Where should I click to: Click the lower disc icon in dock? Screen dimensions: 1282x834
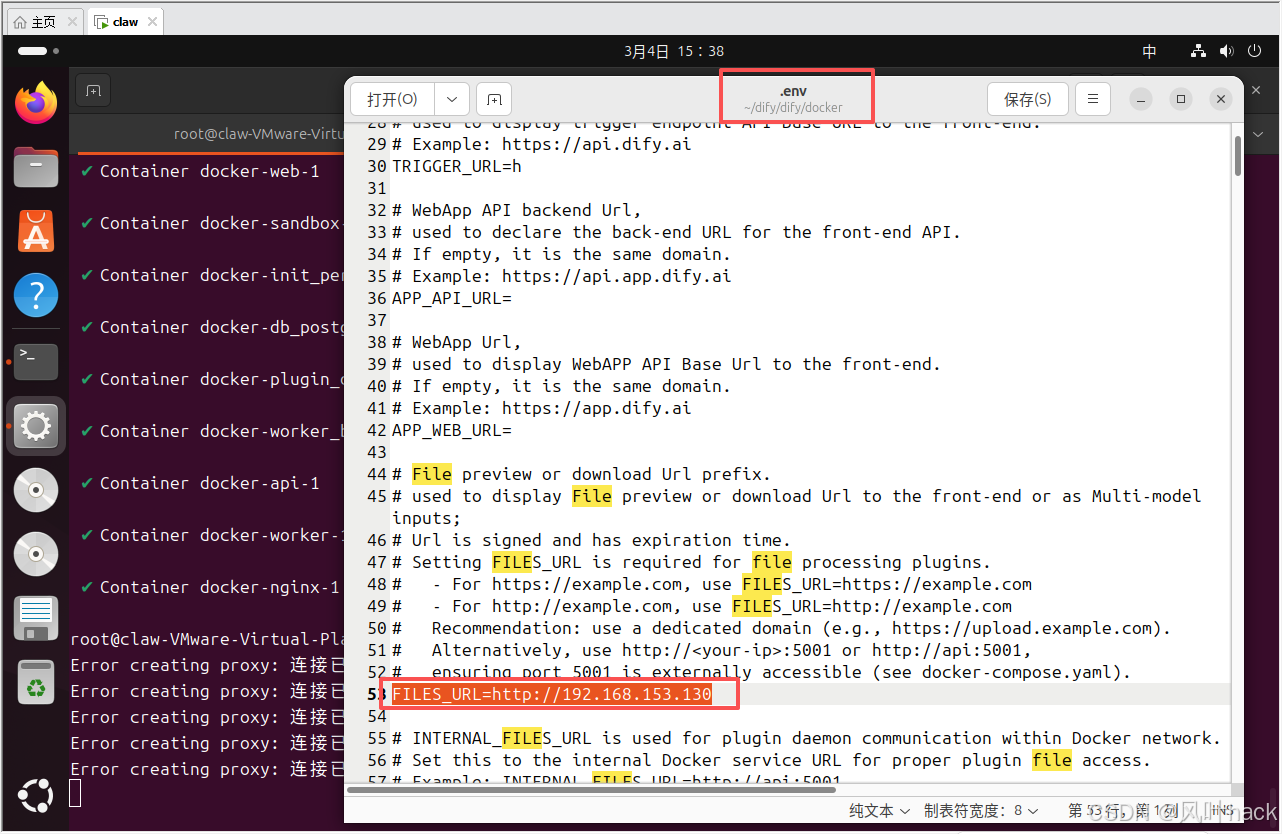point(36,554)
